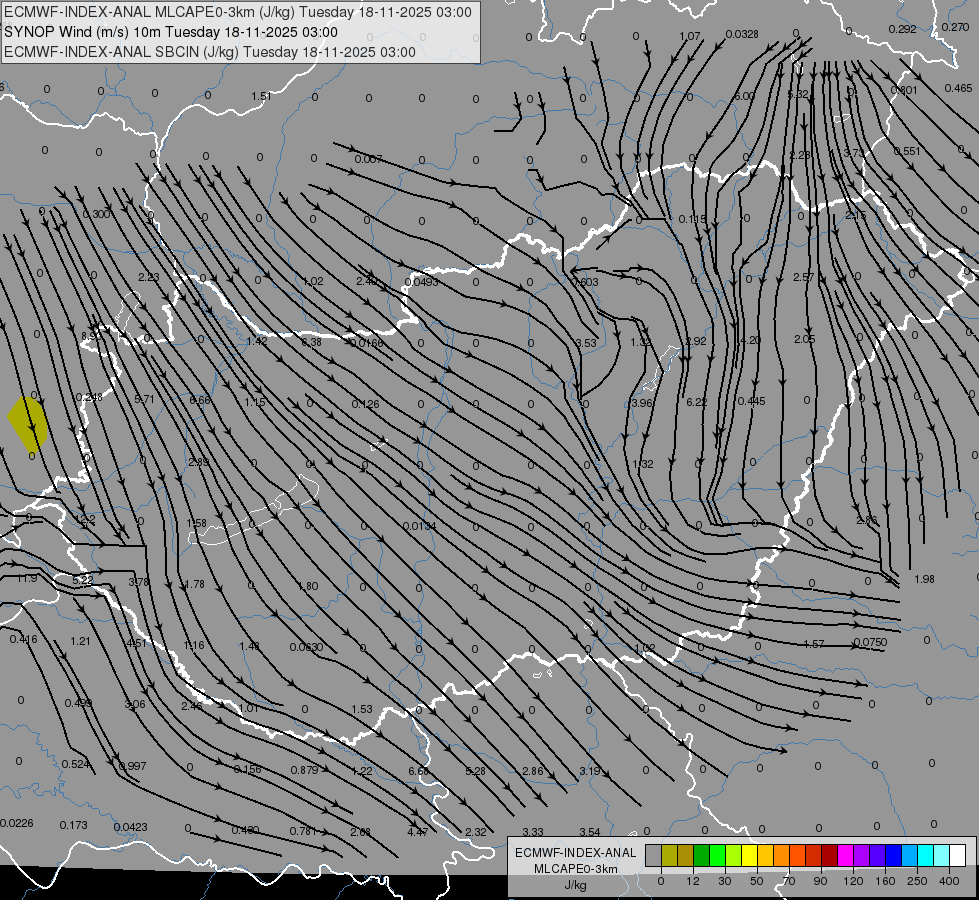Select the map value 0.0328
Screen dimensions: 979x900
click(742, 34)
